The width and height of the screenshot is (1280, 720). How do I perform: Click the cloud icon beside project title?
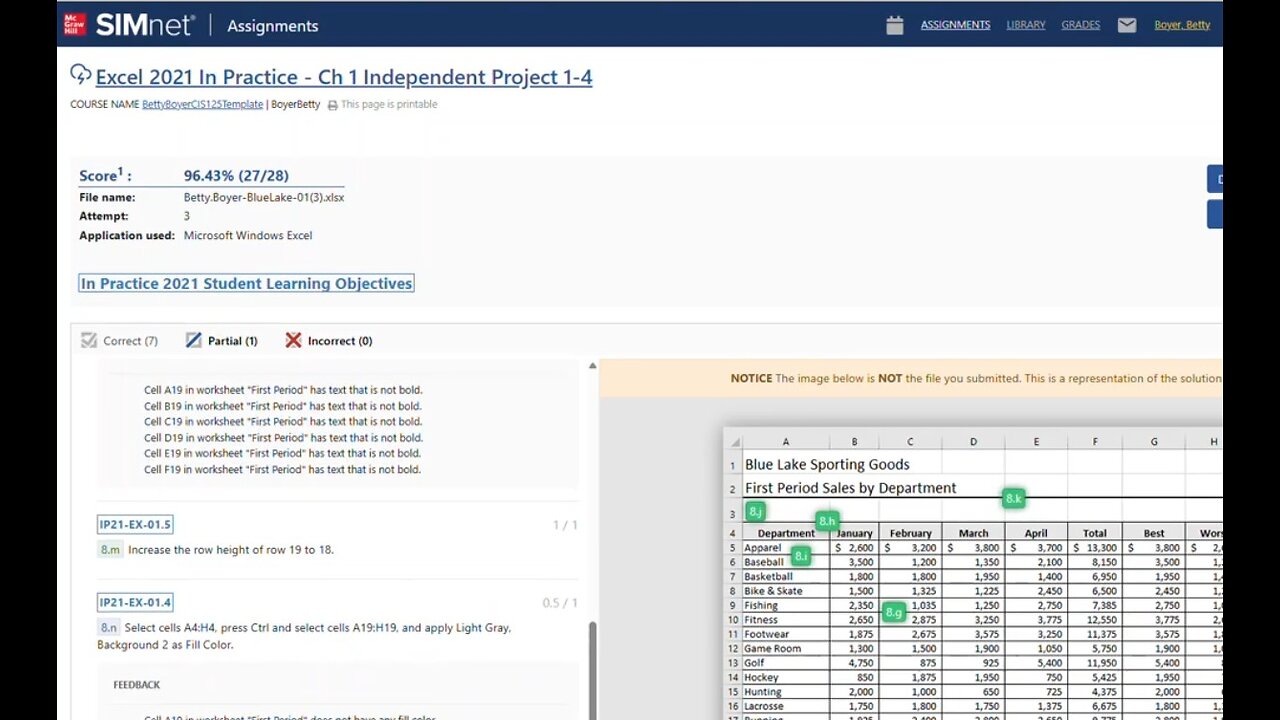click(80, 75)
